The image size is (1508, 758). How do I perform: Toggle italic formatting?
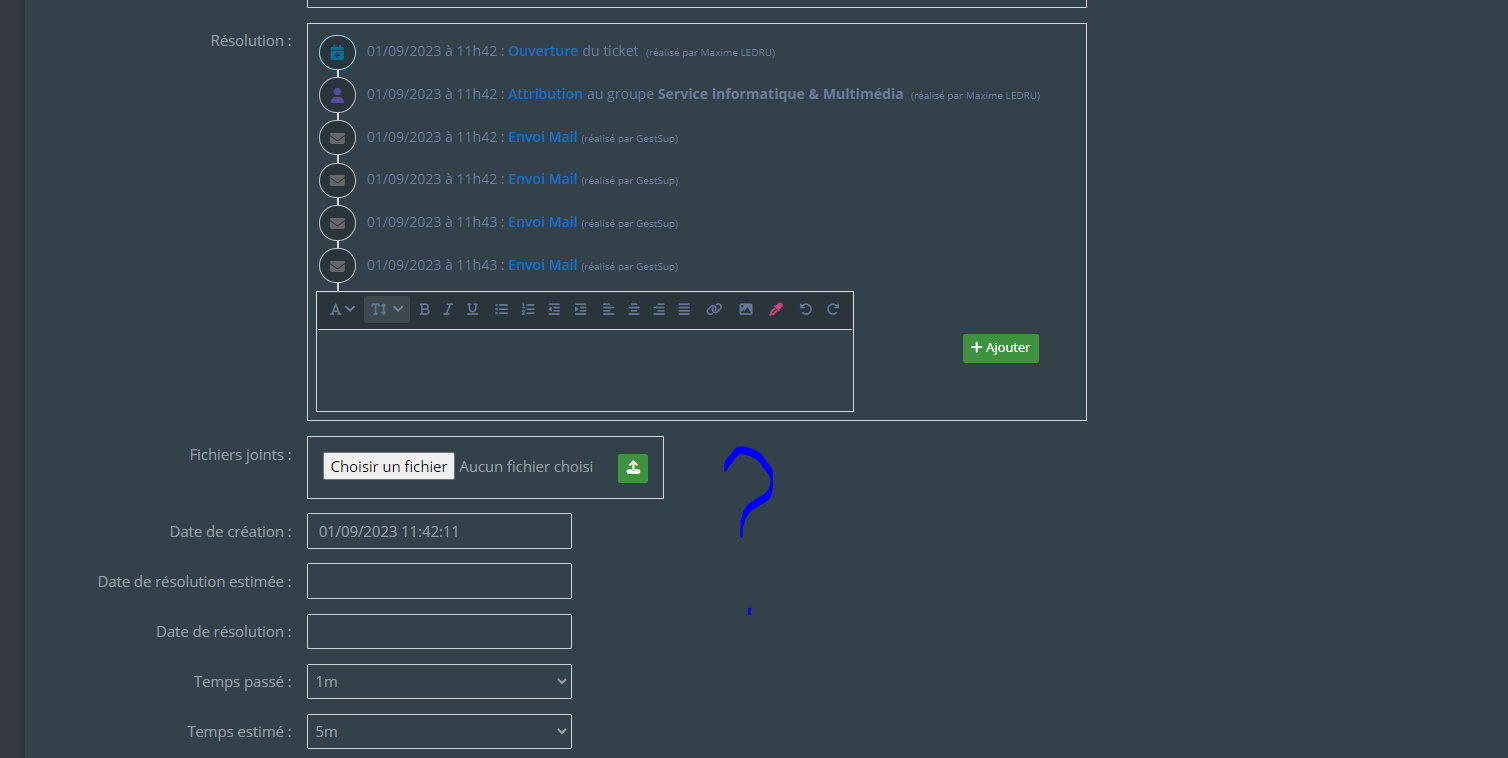coord(448,310)
